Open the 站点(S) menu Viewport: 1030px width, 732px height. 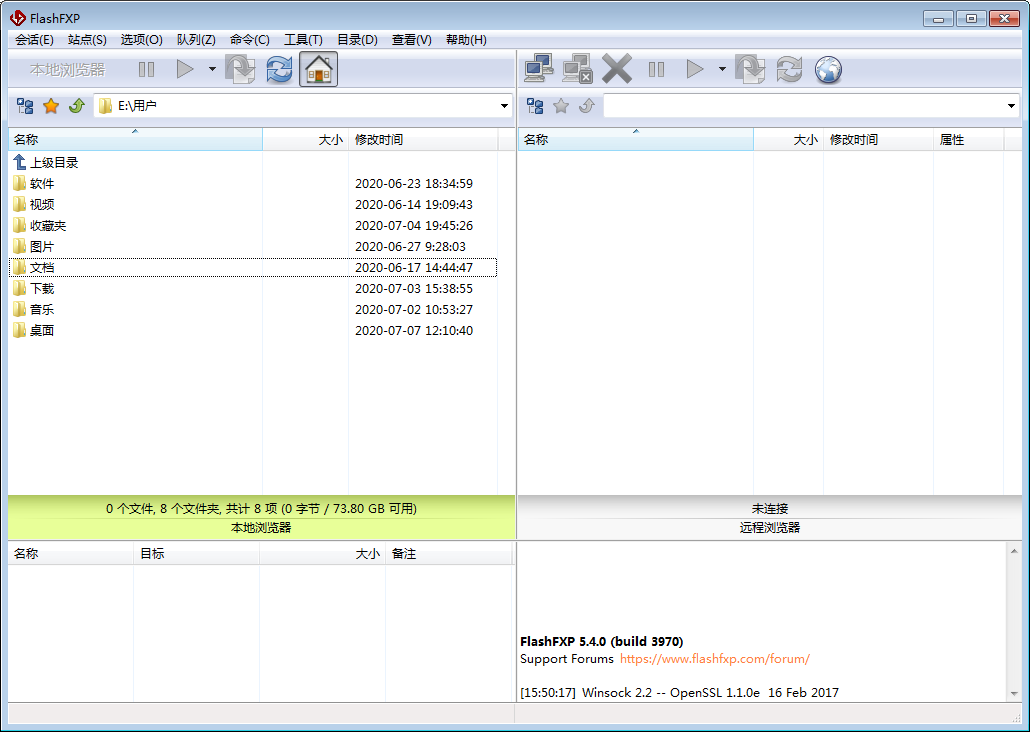[87, 40]
